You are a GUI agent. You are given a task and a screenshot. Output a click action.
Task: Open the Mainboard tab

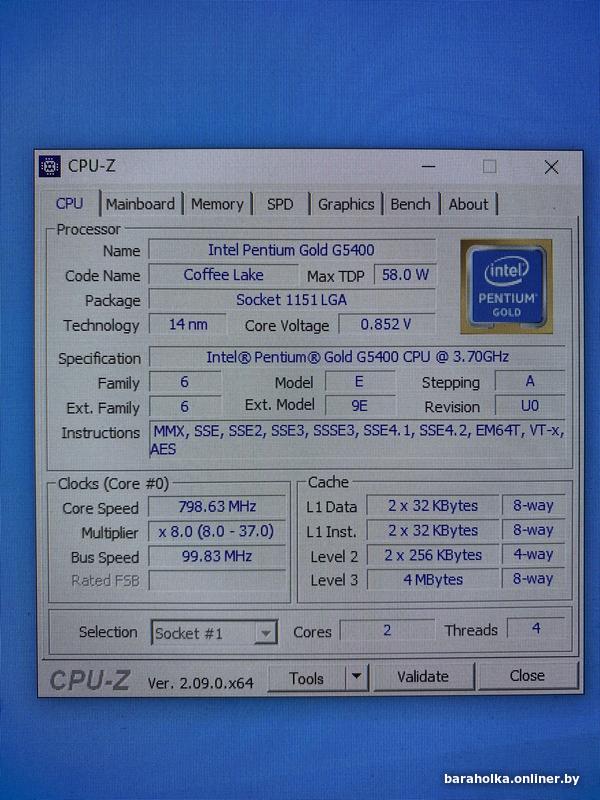(x=140, y=204)
